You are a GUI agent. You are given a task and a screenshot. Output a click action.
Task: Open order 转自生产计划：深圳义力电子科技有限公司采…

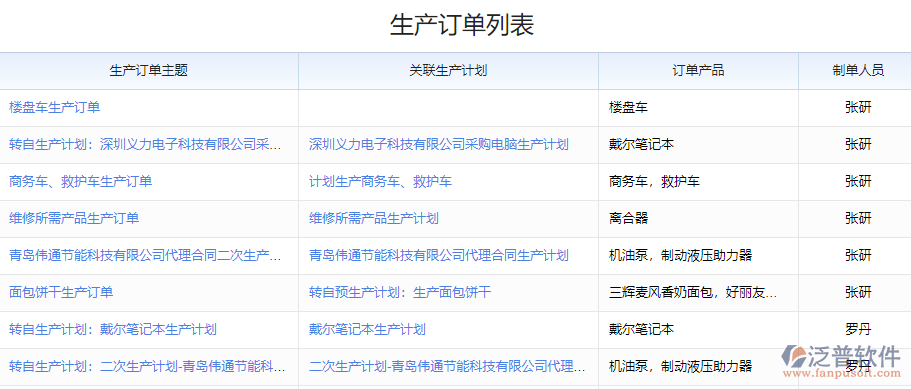[145, 145]
